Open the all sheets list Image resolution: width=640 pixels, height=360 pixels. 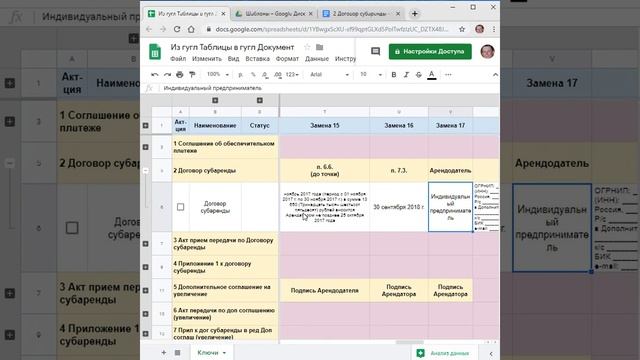178,353
